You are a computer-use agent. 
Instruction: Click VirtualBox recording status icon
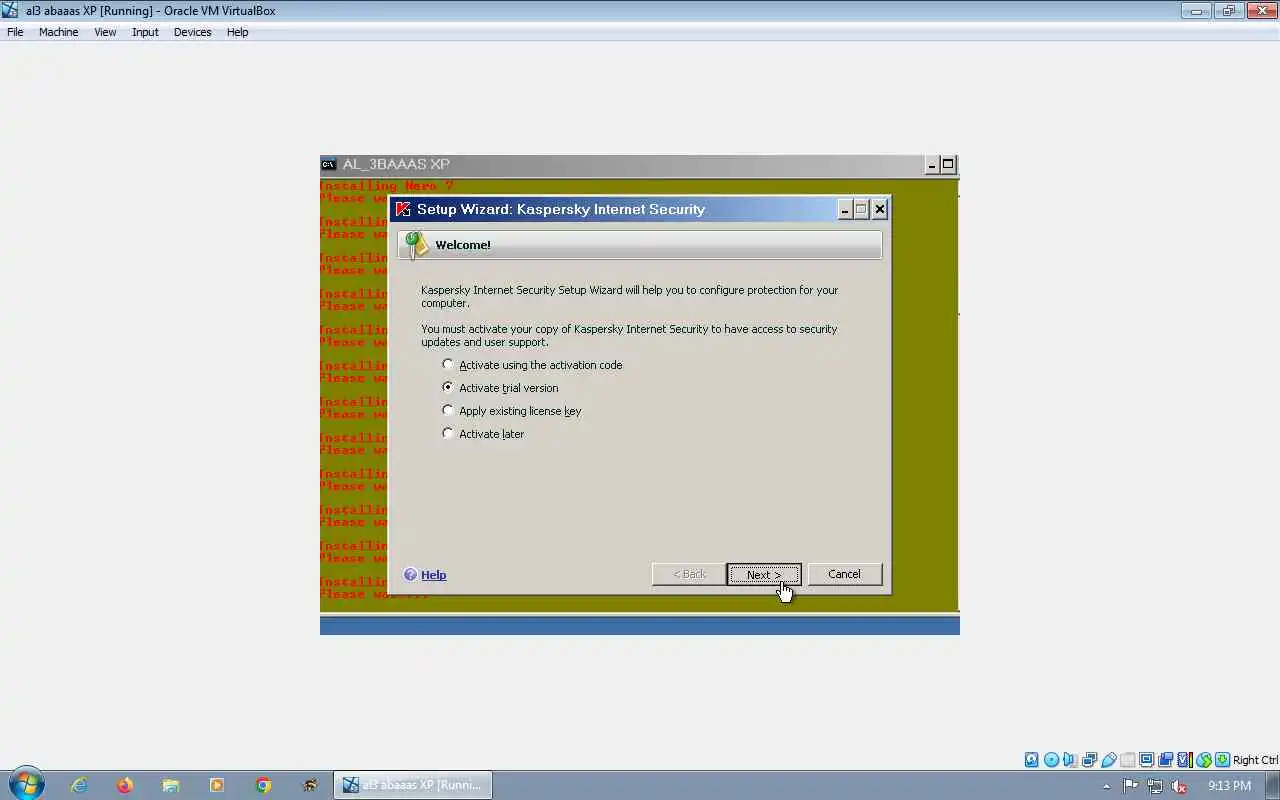click(1165, 760)
